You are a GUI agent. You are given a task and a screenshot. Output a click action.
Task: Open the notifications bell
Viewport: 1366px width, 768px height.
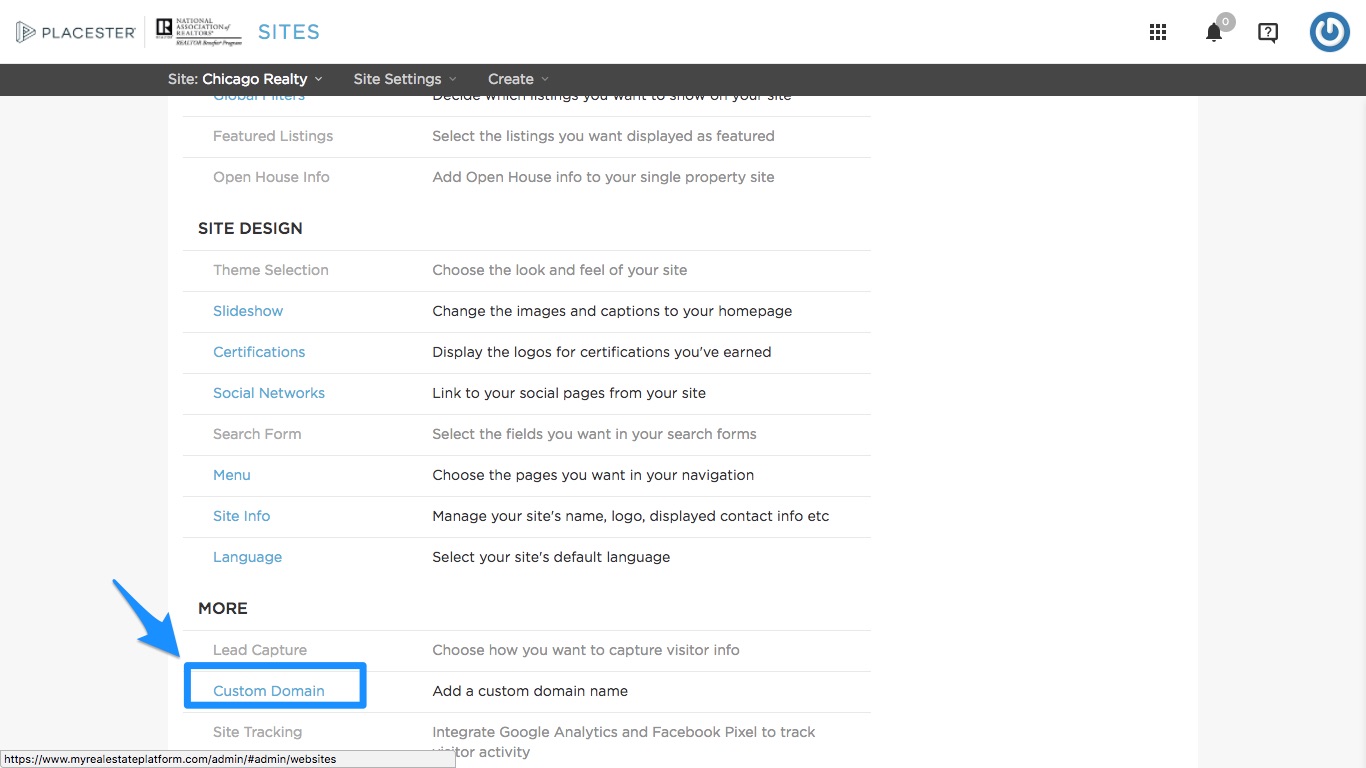click(1214, 32)
